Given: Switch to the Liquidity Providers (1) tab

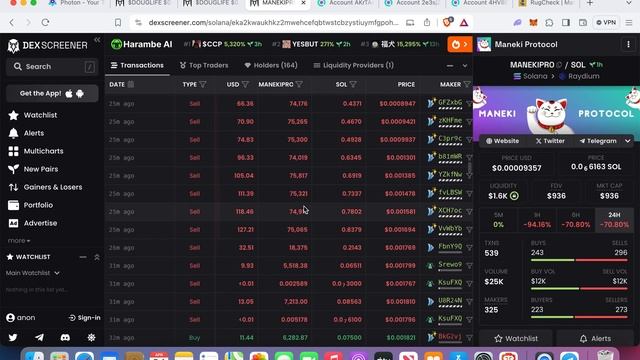Looking at the screenshot, I should click(x=353, y=65).
